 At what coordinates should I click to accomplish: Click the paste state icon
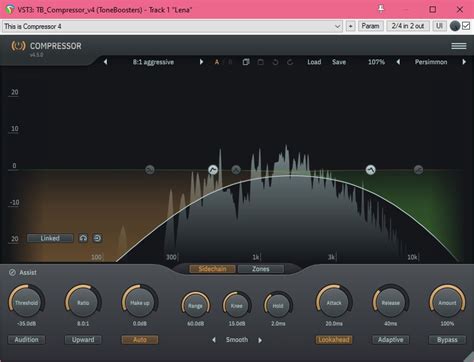point(261,62)
